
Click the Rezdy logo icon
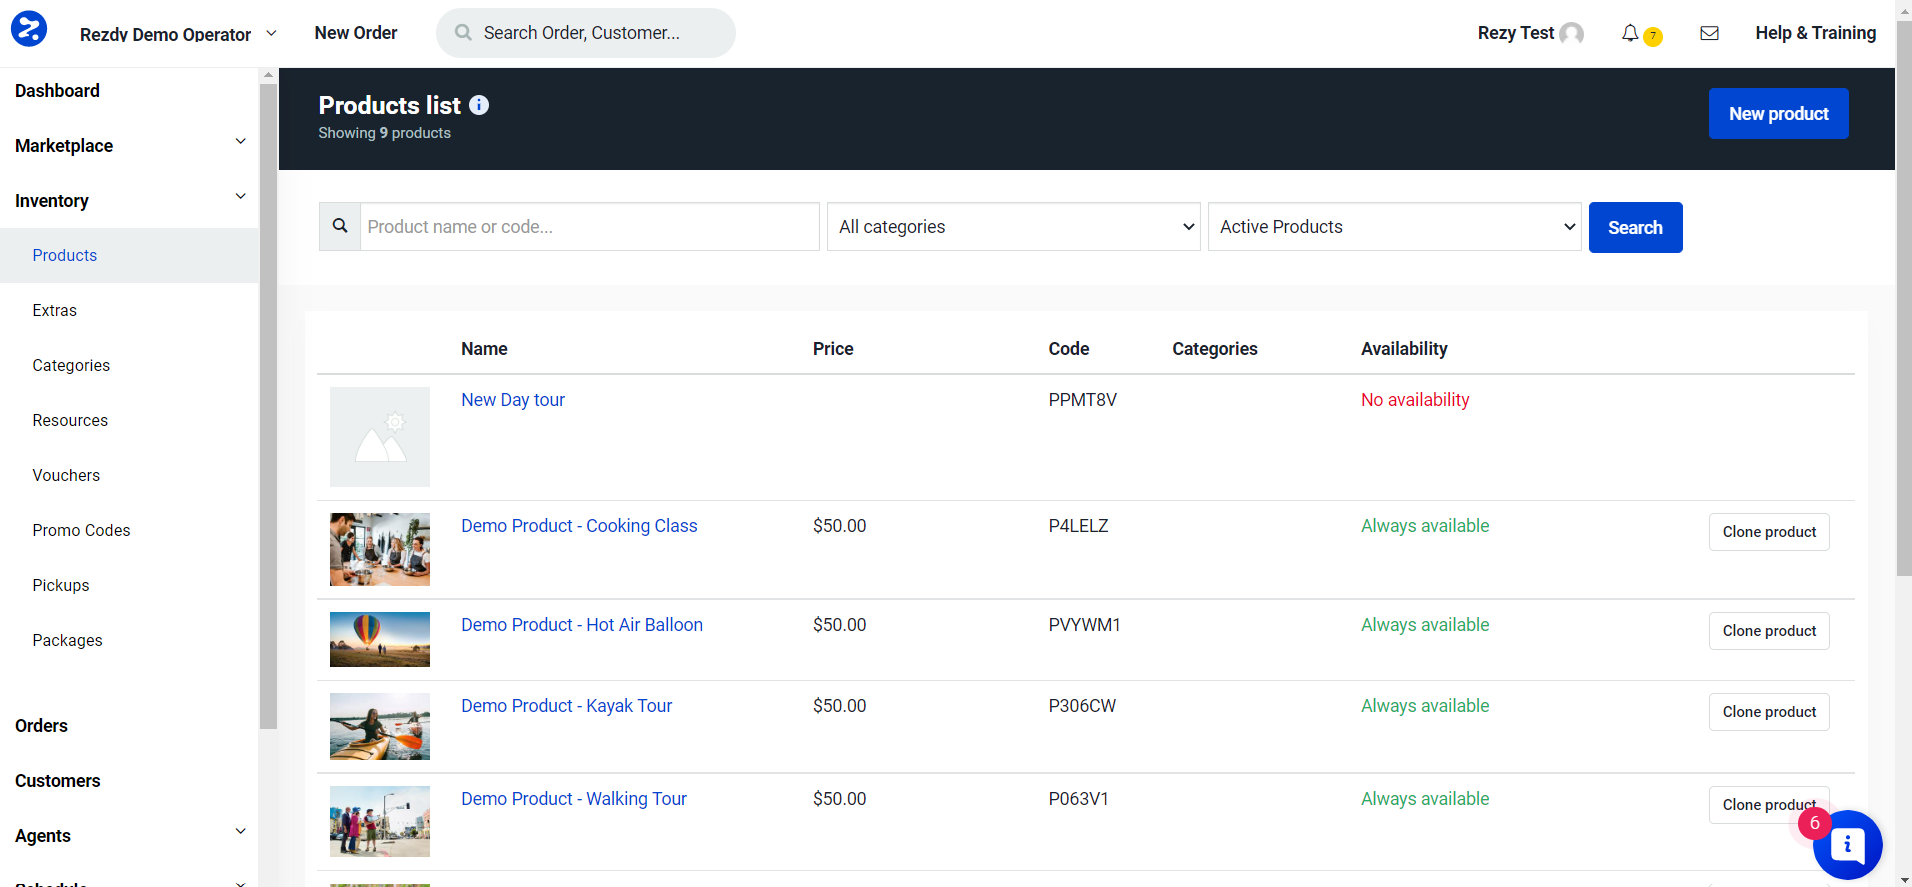tap(29, 29)
